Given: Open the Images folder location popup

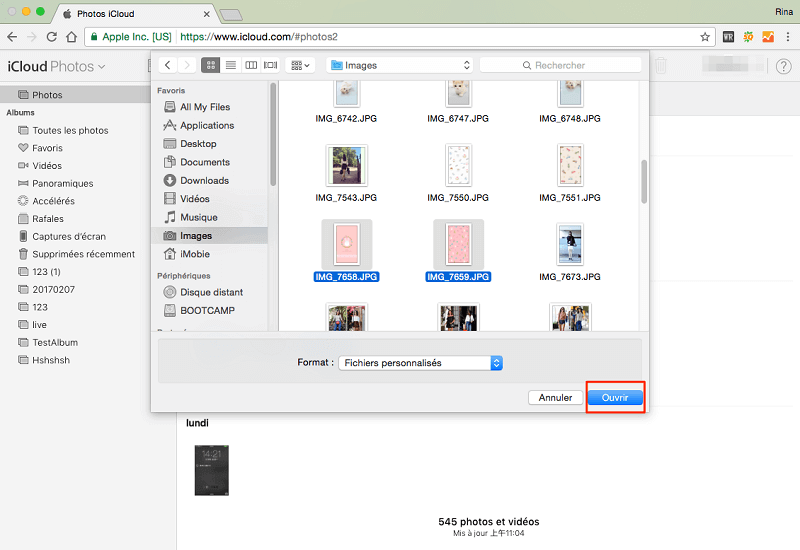Looking at the screenshot, I should [x=399, y=65].
